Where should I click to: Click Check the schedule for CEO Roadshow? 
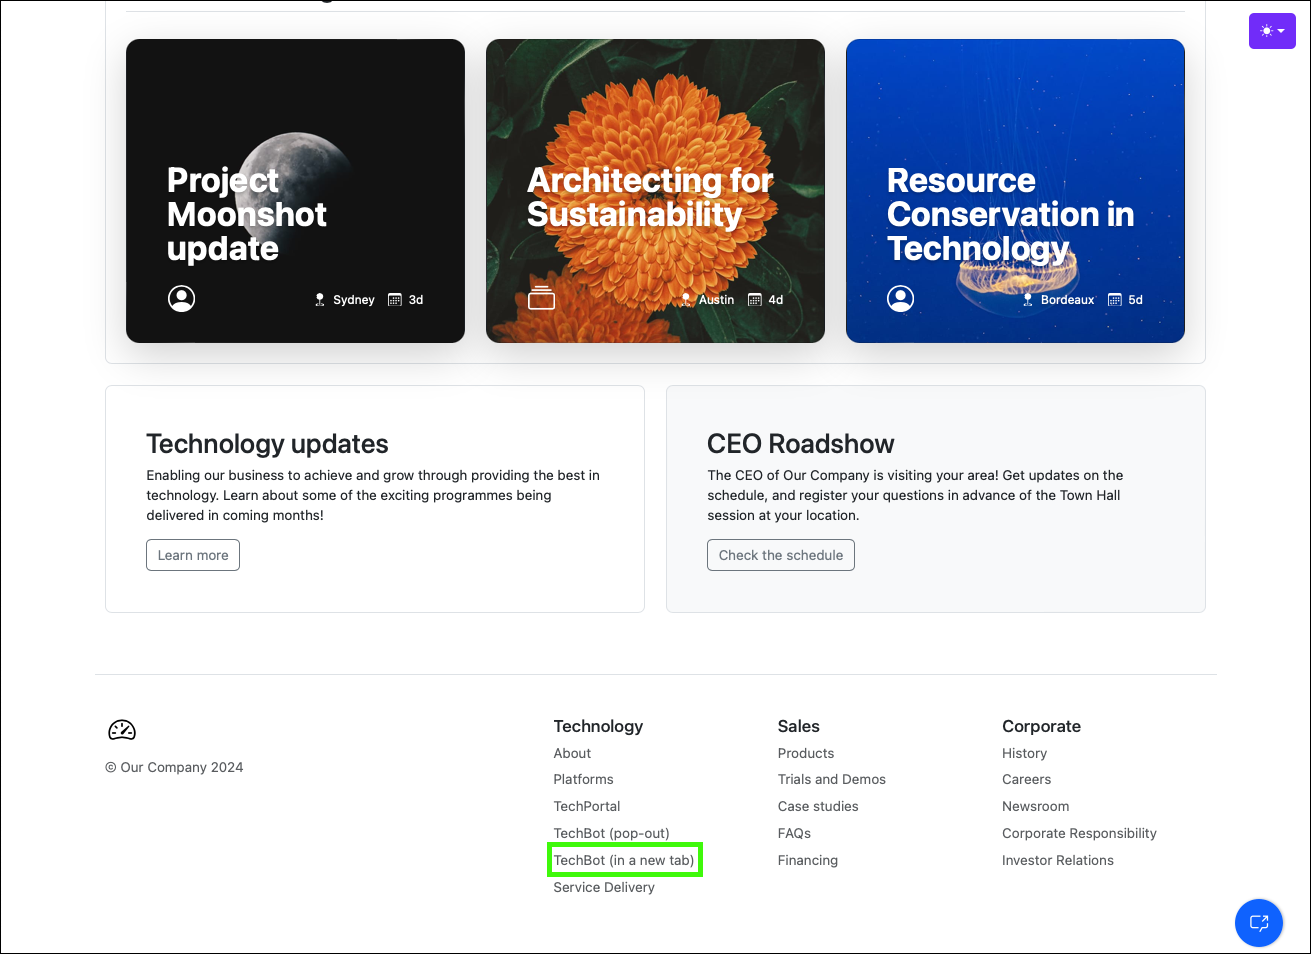point(780,554)
